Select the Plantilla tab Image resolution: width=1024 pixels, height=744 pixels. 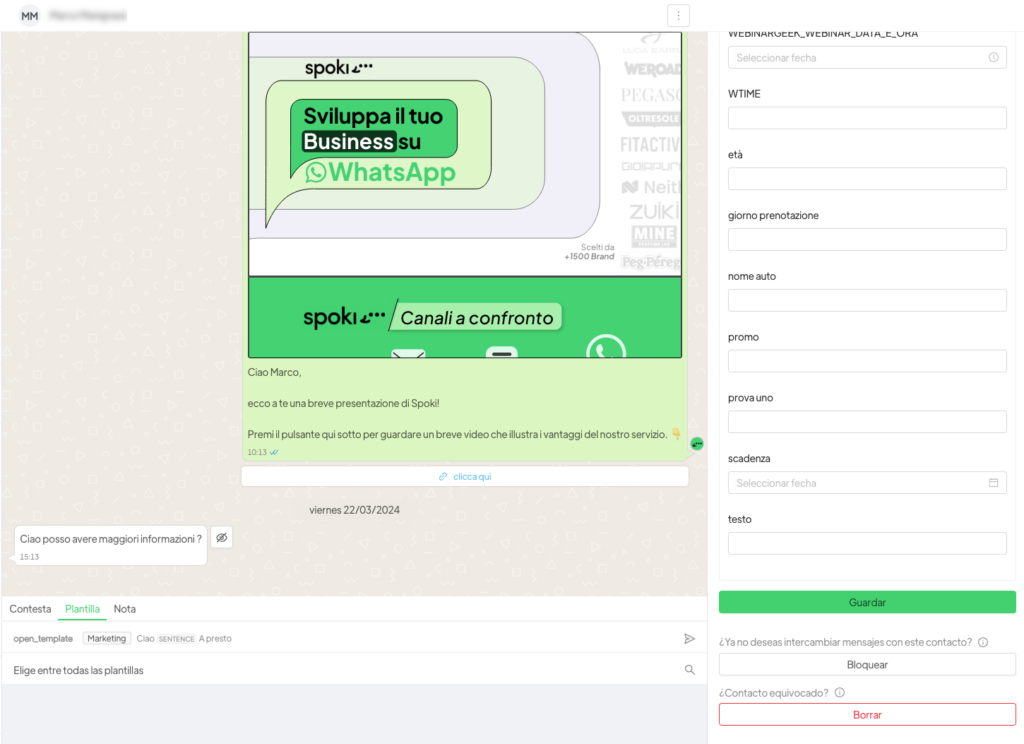tap(82, 609)
